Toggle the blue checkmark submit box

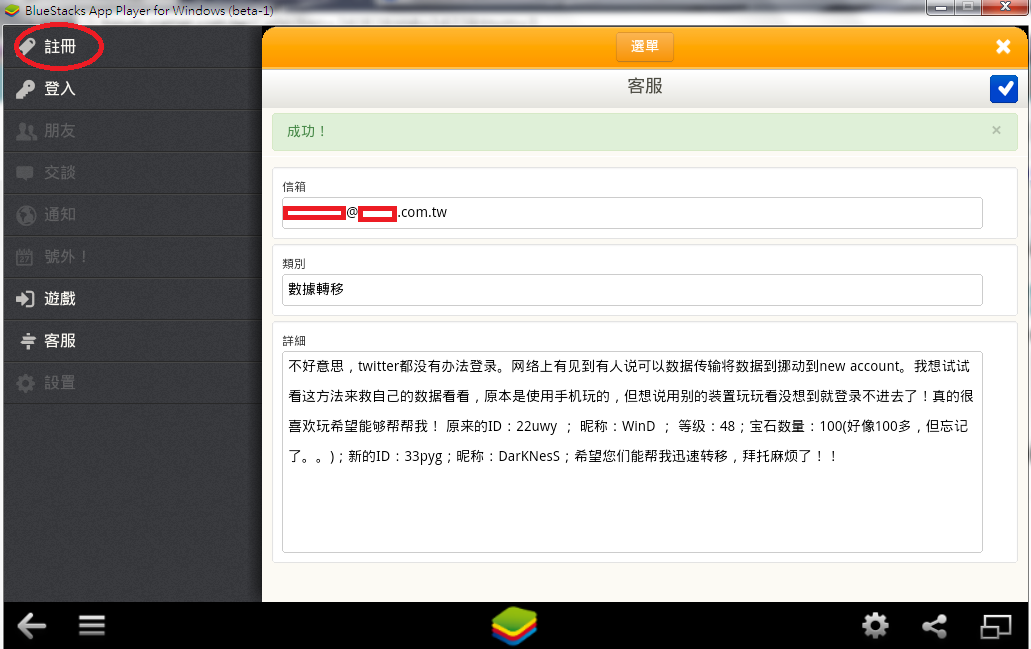point(1003,89)
